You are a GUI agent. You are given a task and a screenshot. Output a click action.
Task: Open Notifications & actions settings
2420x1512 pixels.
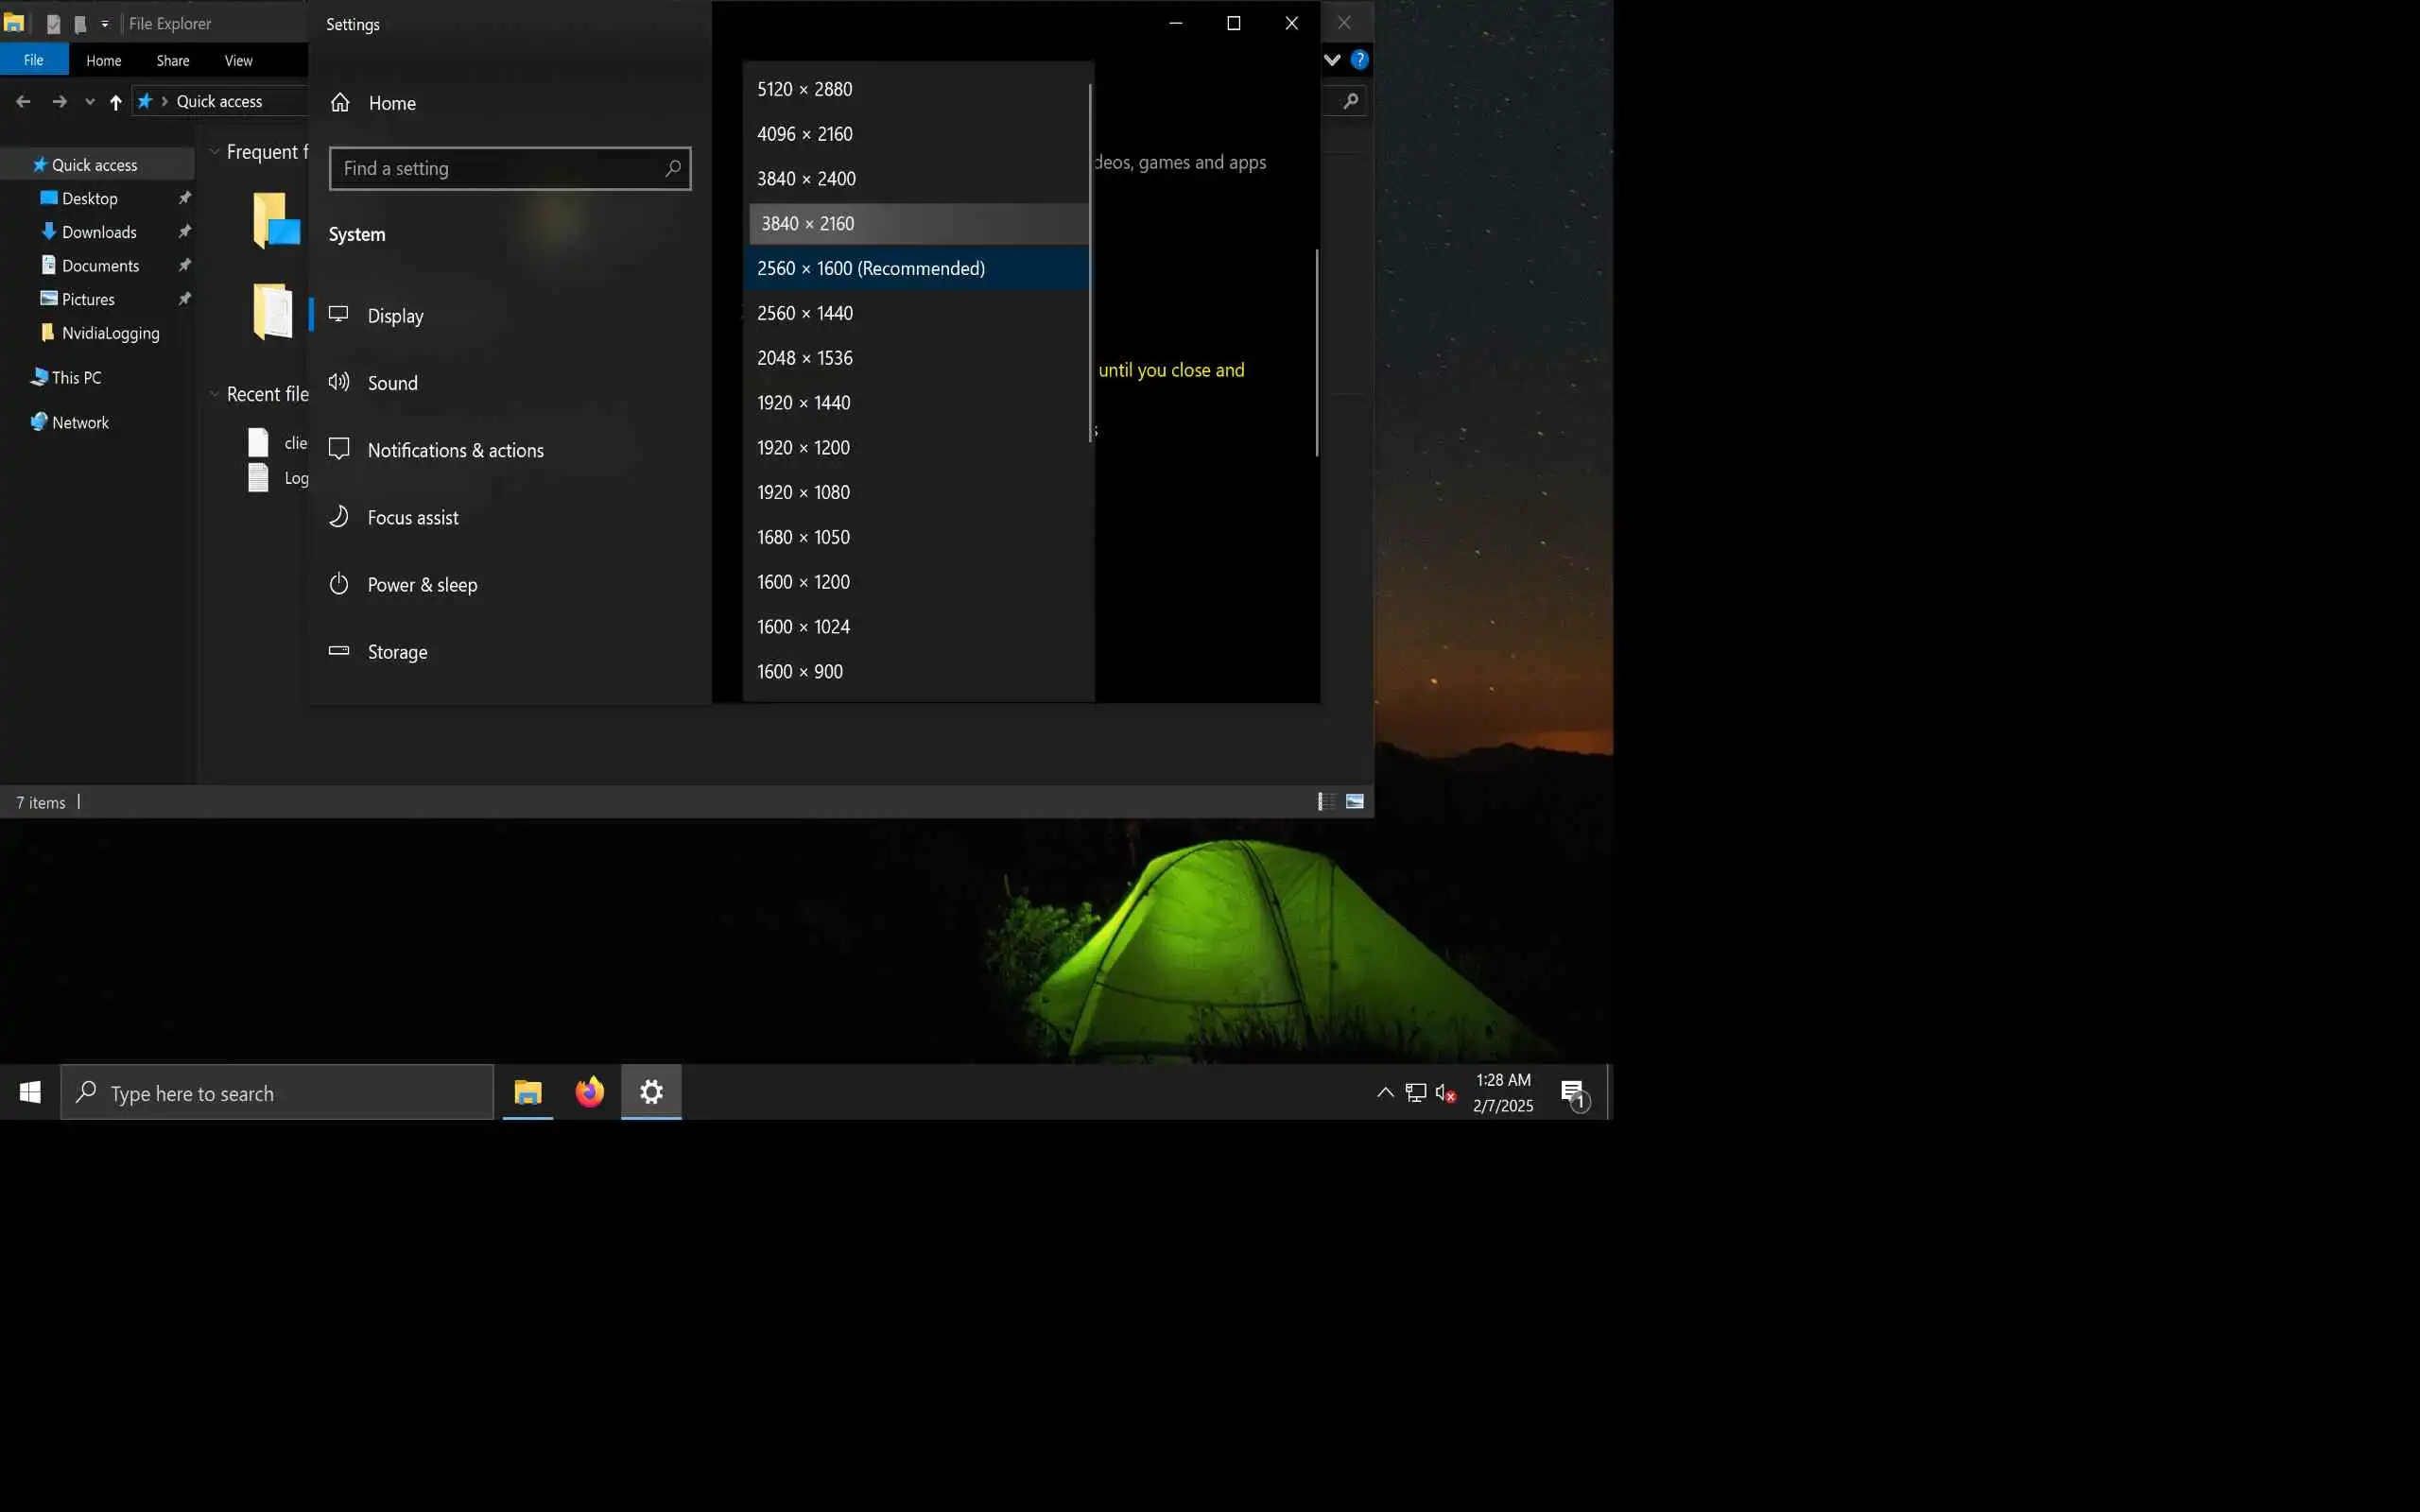[455, 451]
